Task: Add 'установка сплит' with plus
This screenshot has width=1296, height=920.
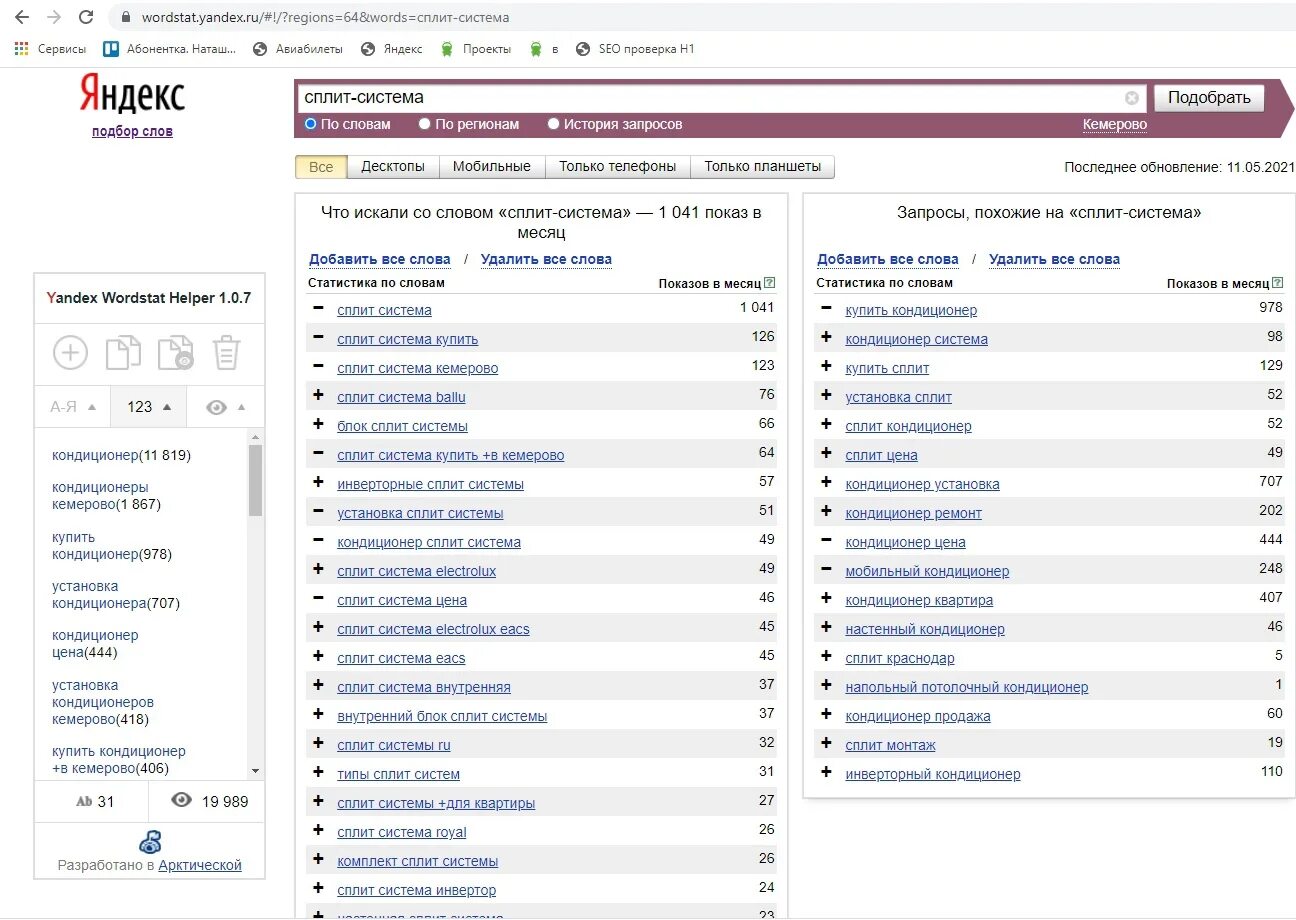Action: (826, 396)
